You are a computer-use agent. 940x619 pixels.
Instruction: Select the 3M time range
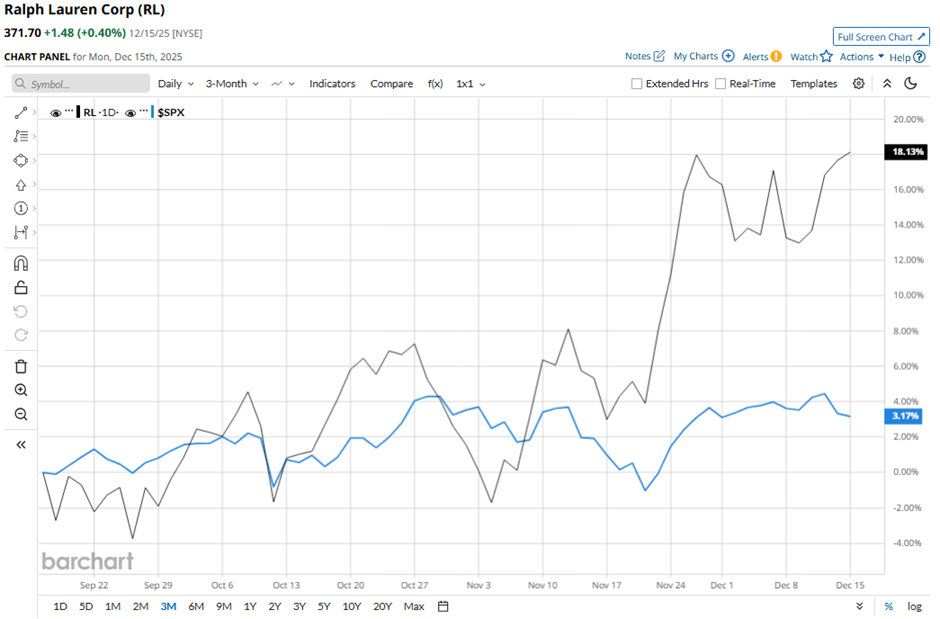point(168,606)
